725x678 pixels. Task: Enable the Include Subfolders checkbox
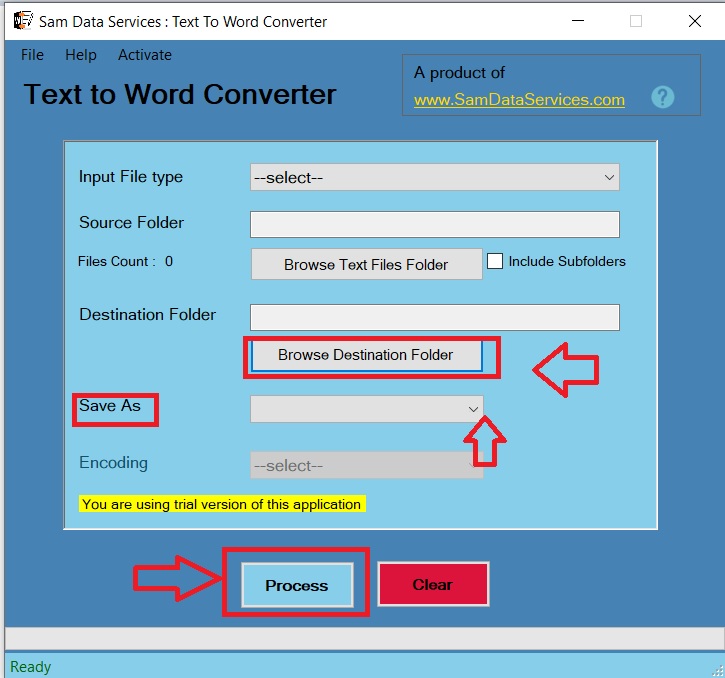click(x=495, y=261)
